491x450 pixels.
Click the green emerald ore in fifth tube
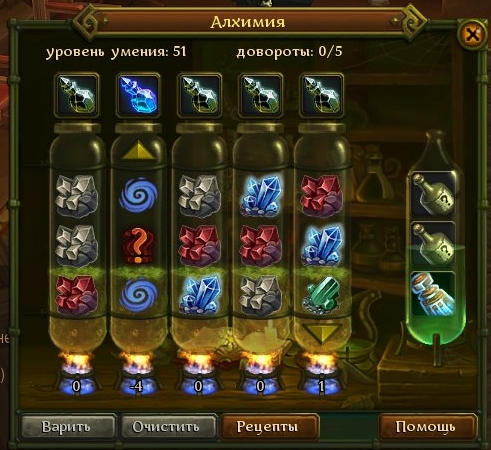322,296
